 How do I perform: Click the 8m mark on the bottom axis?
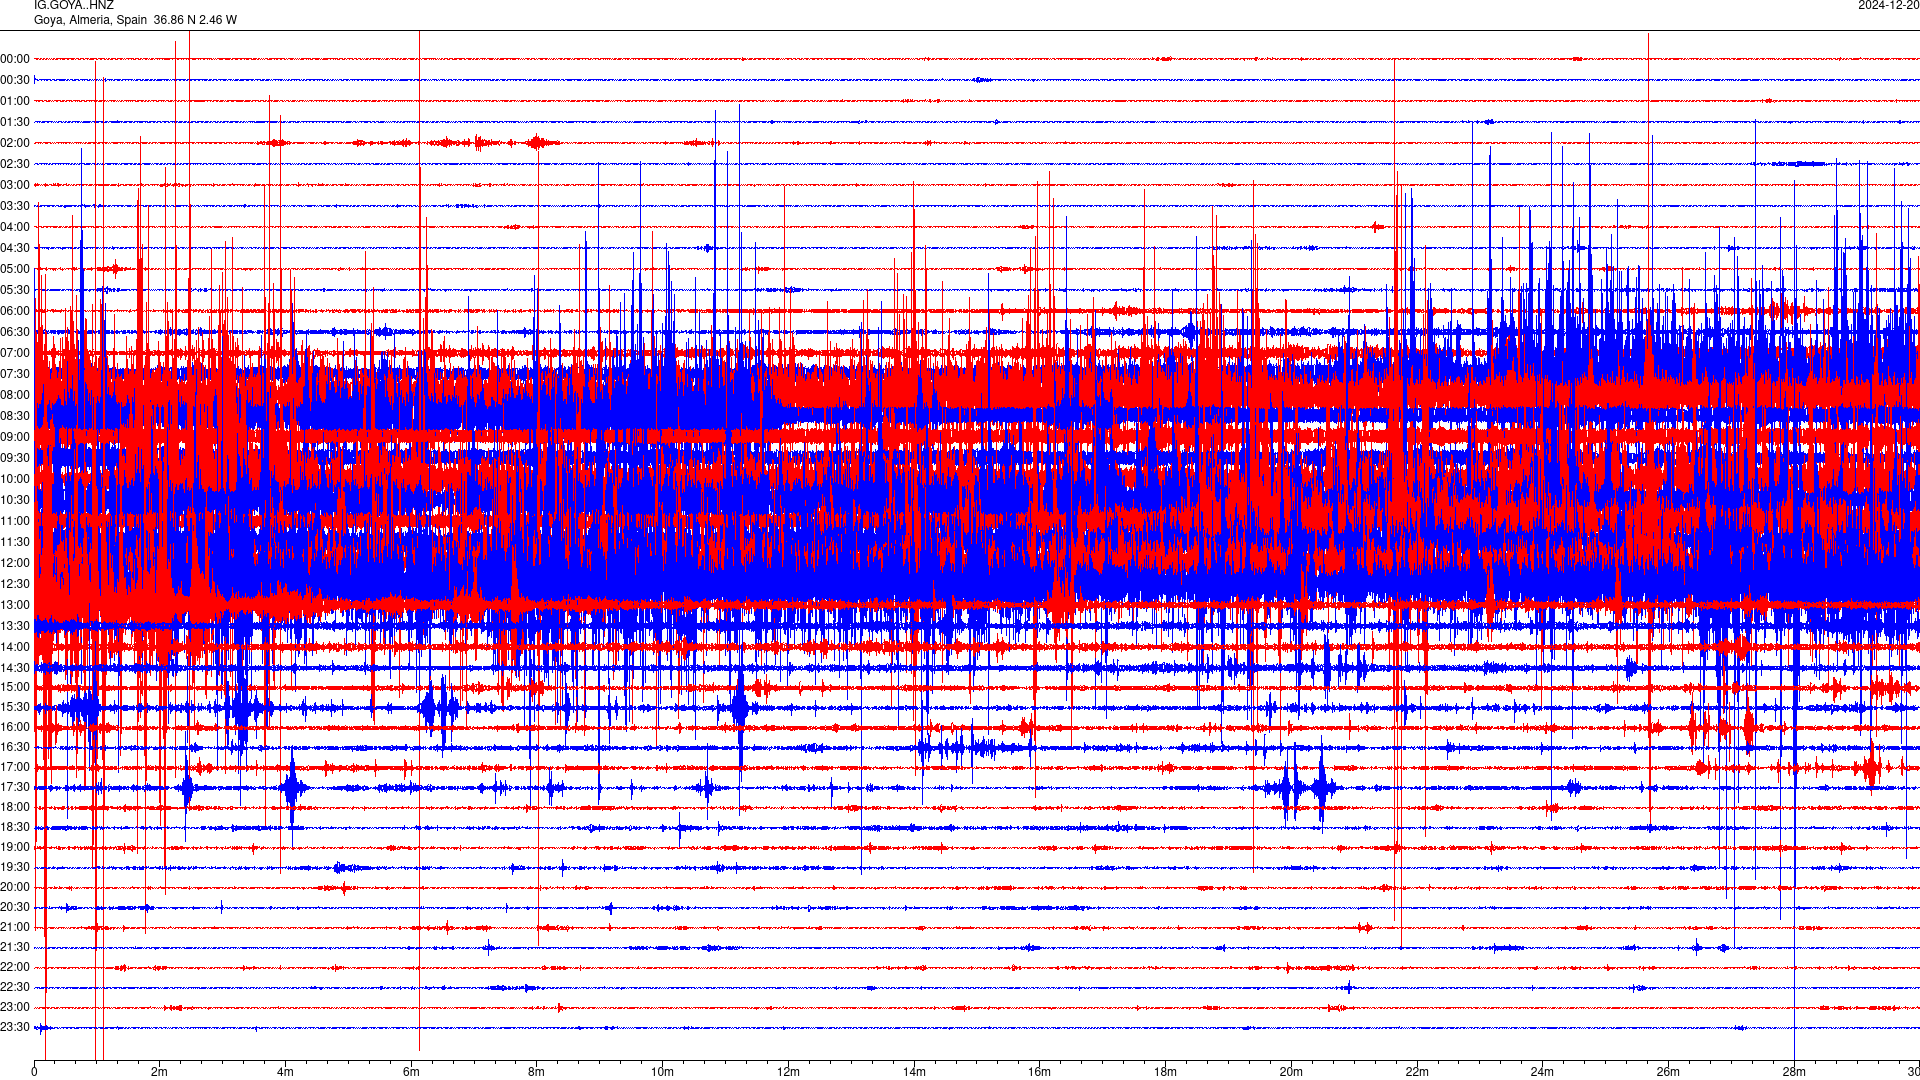(x=537, y=1072)
